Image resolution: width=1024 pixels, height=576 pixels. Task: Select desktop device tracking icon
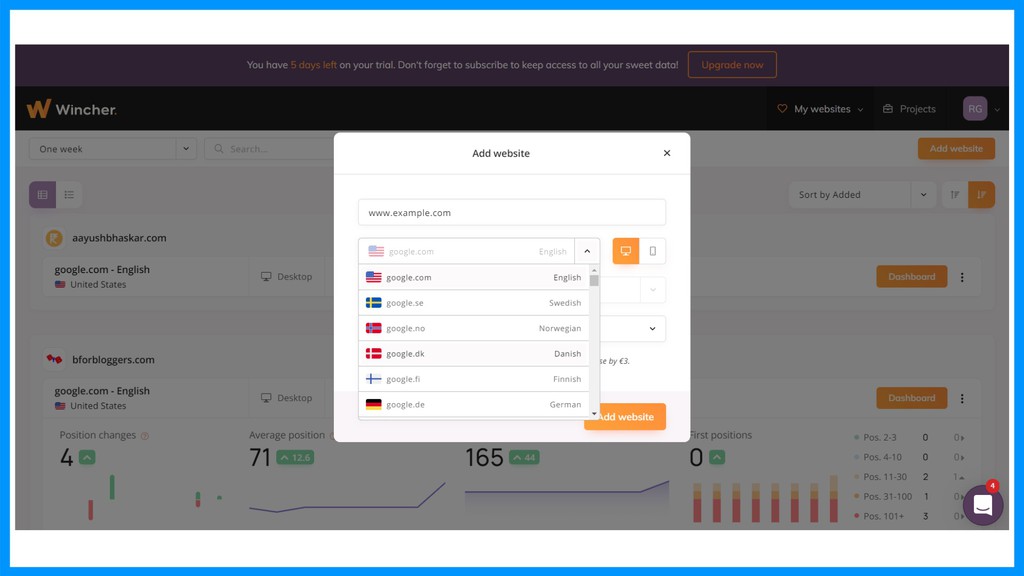pyautogui.click(x=628, y=251)
